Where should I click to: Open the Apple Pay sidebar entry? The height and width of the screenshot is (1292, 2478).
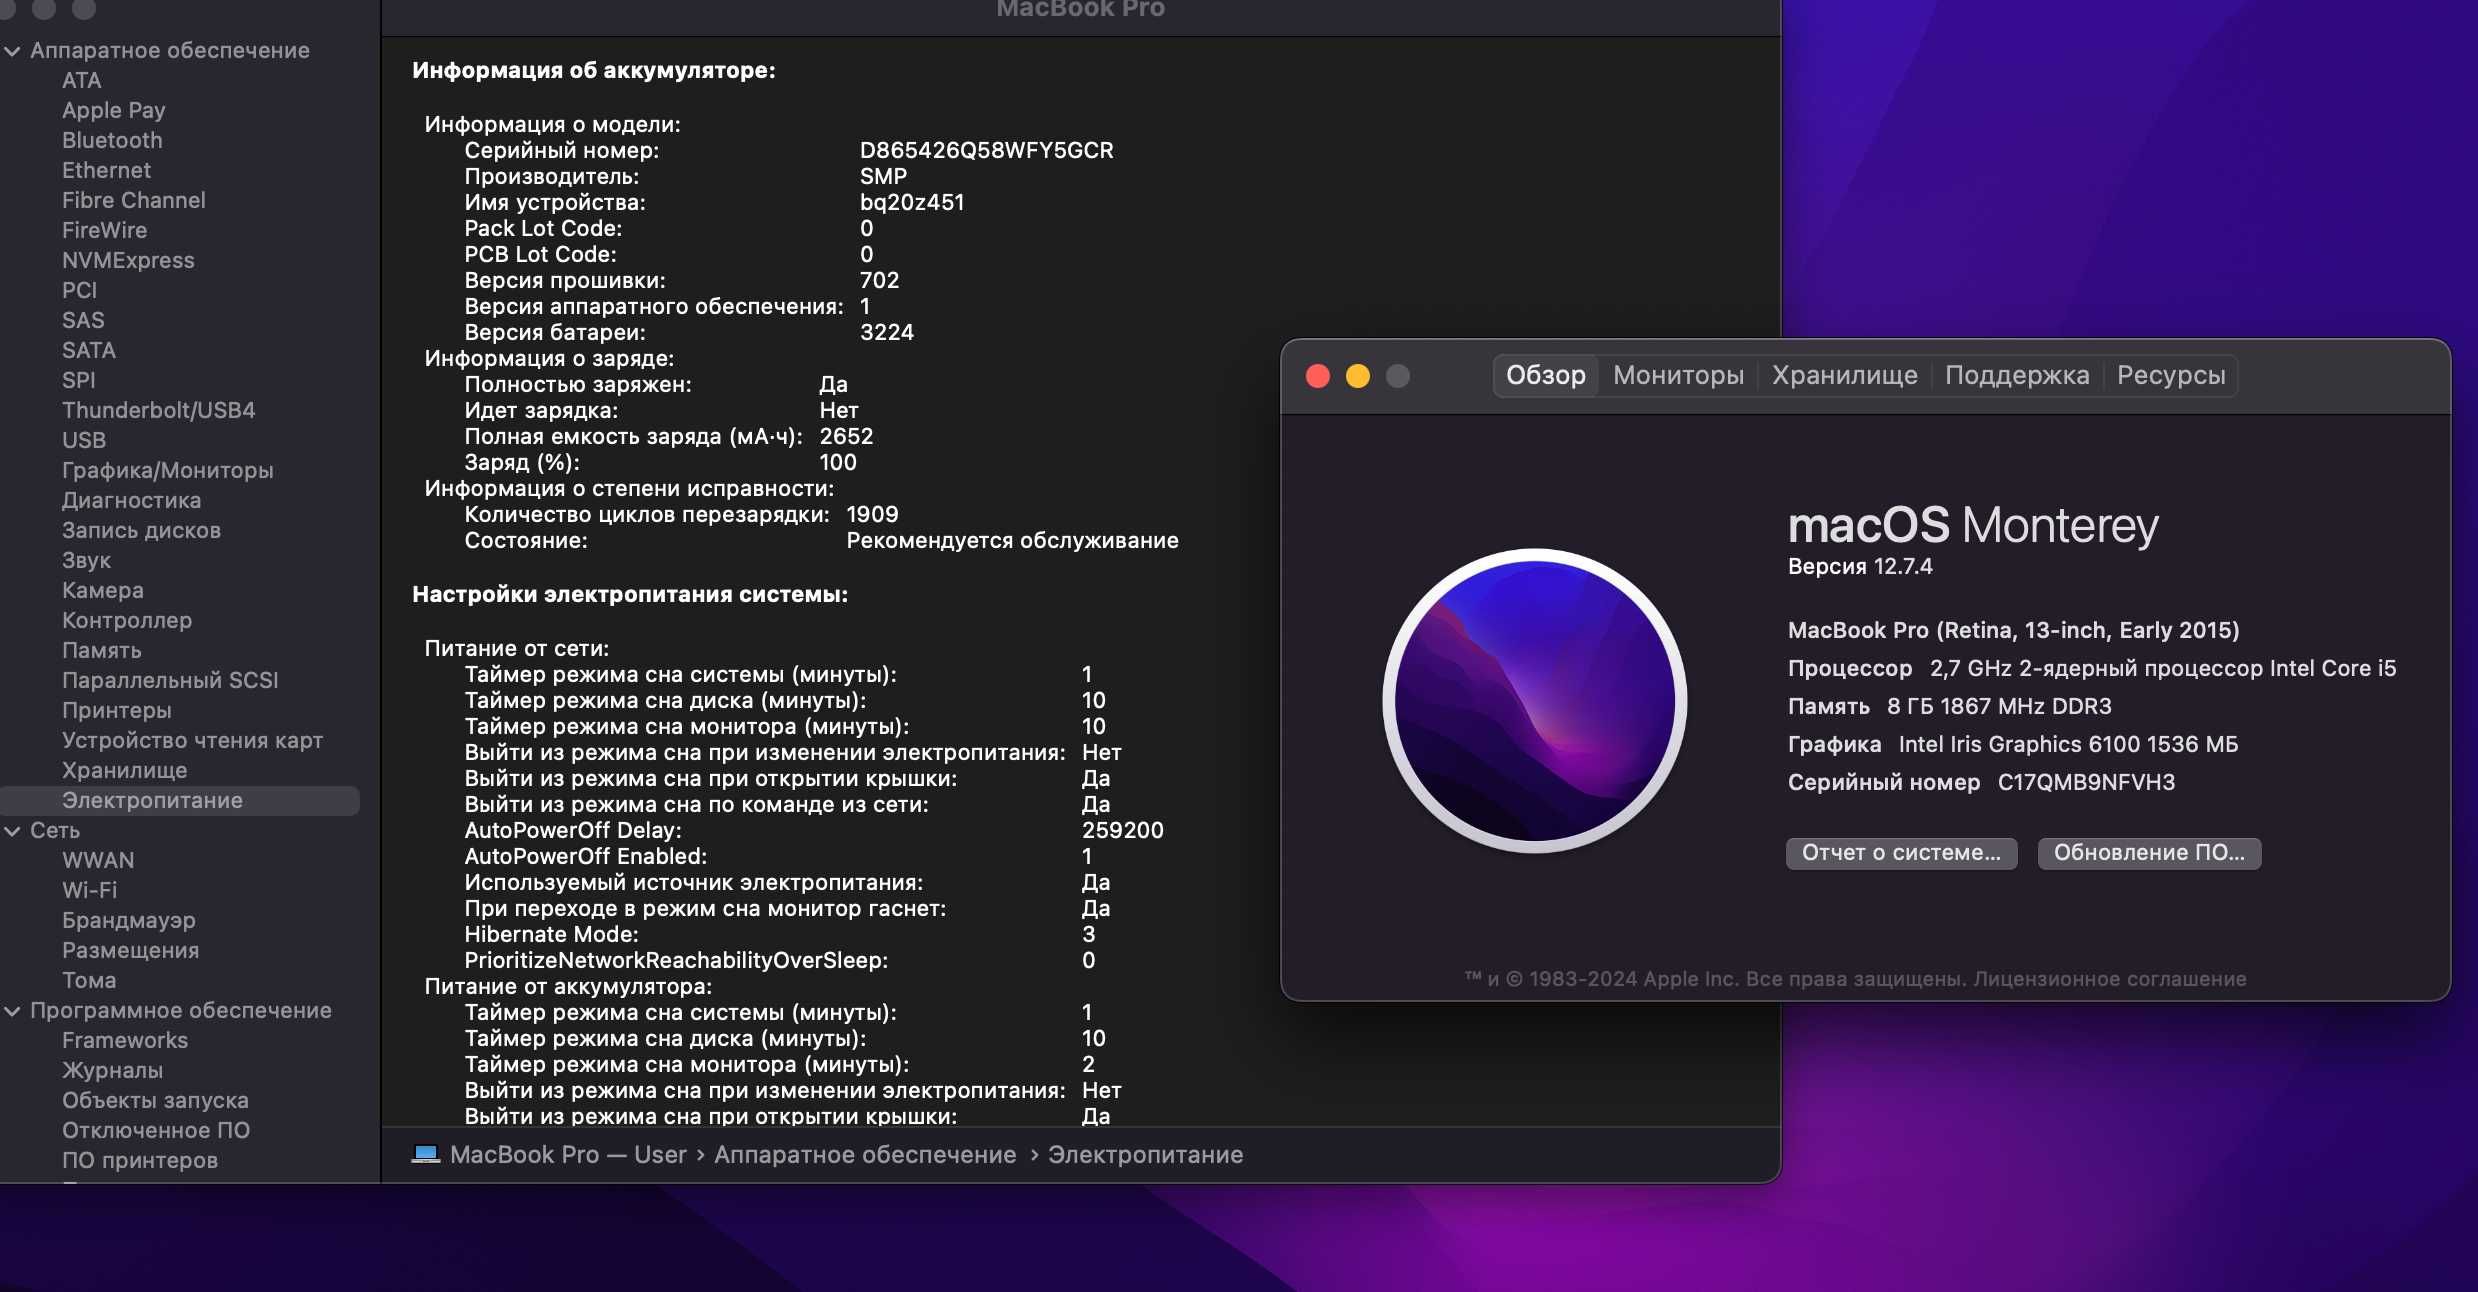pyautogui.click(x=113, y=111)
